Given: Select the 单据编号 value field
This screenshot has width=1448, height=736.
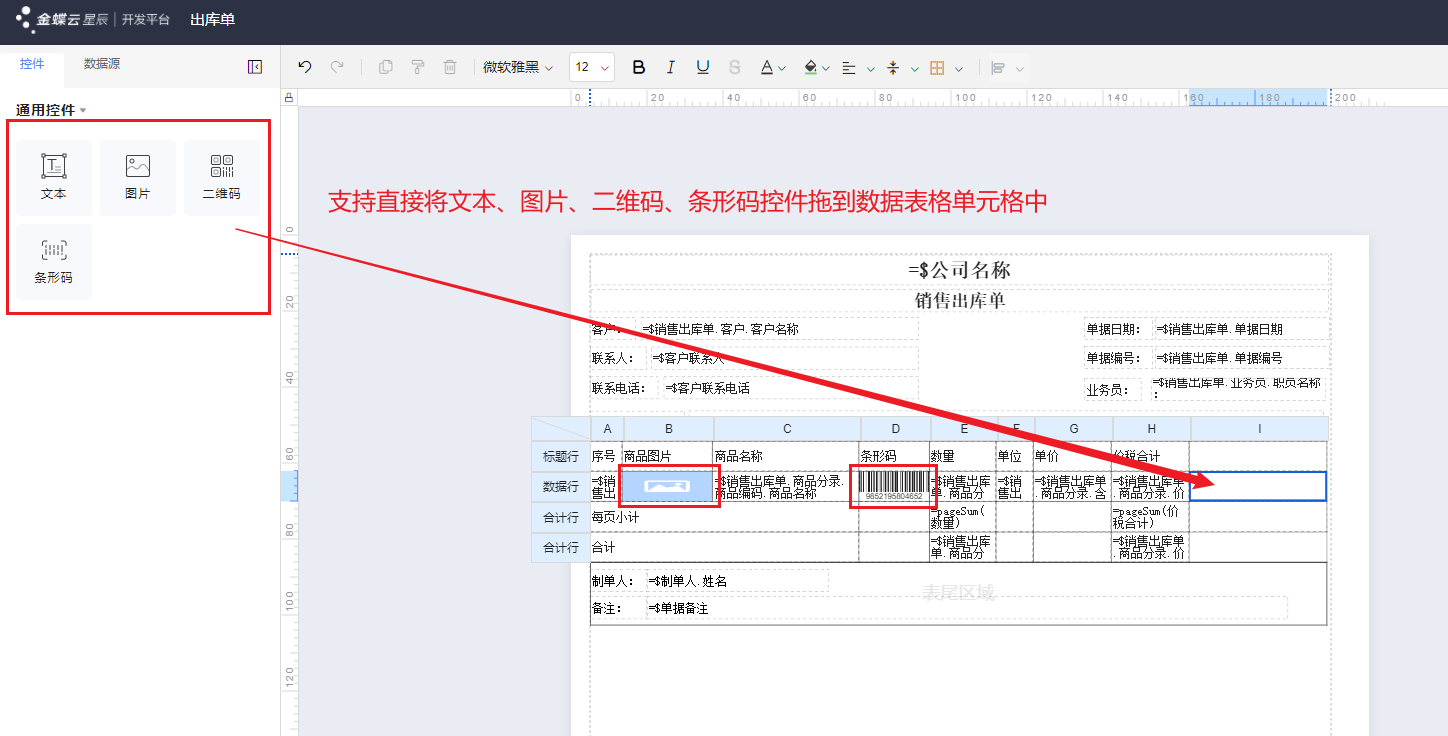Looking at the screenshot, I should [1241, 357].
